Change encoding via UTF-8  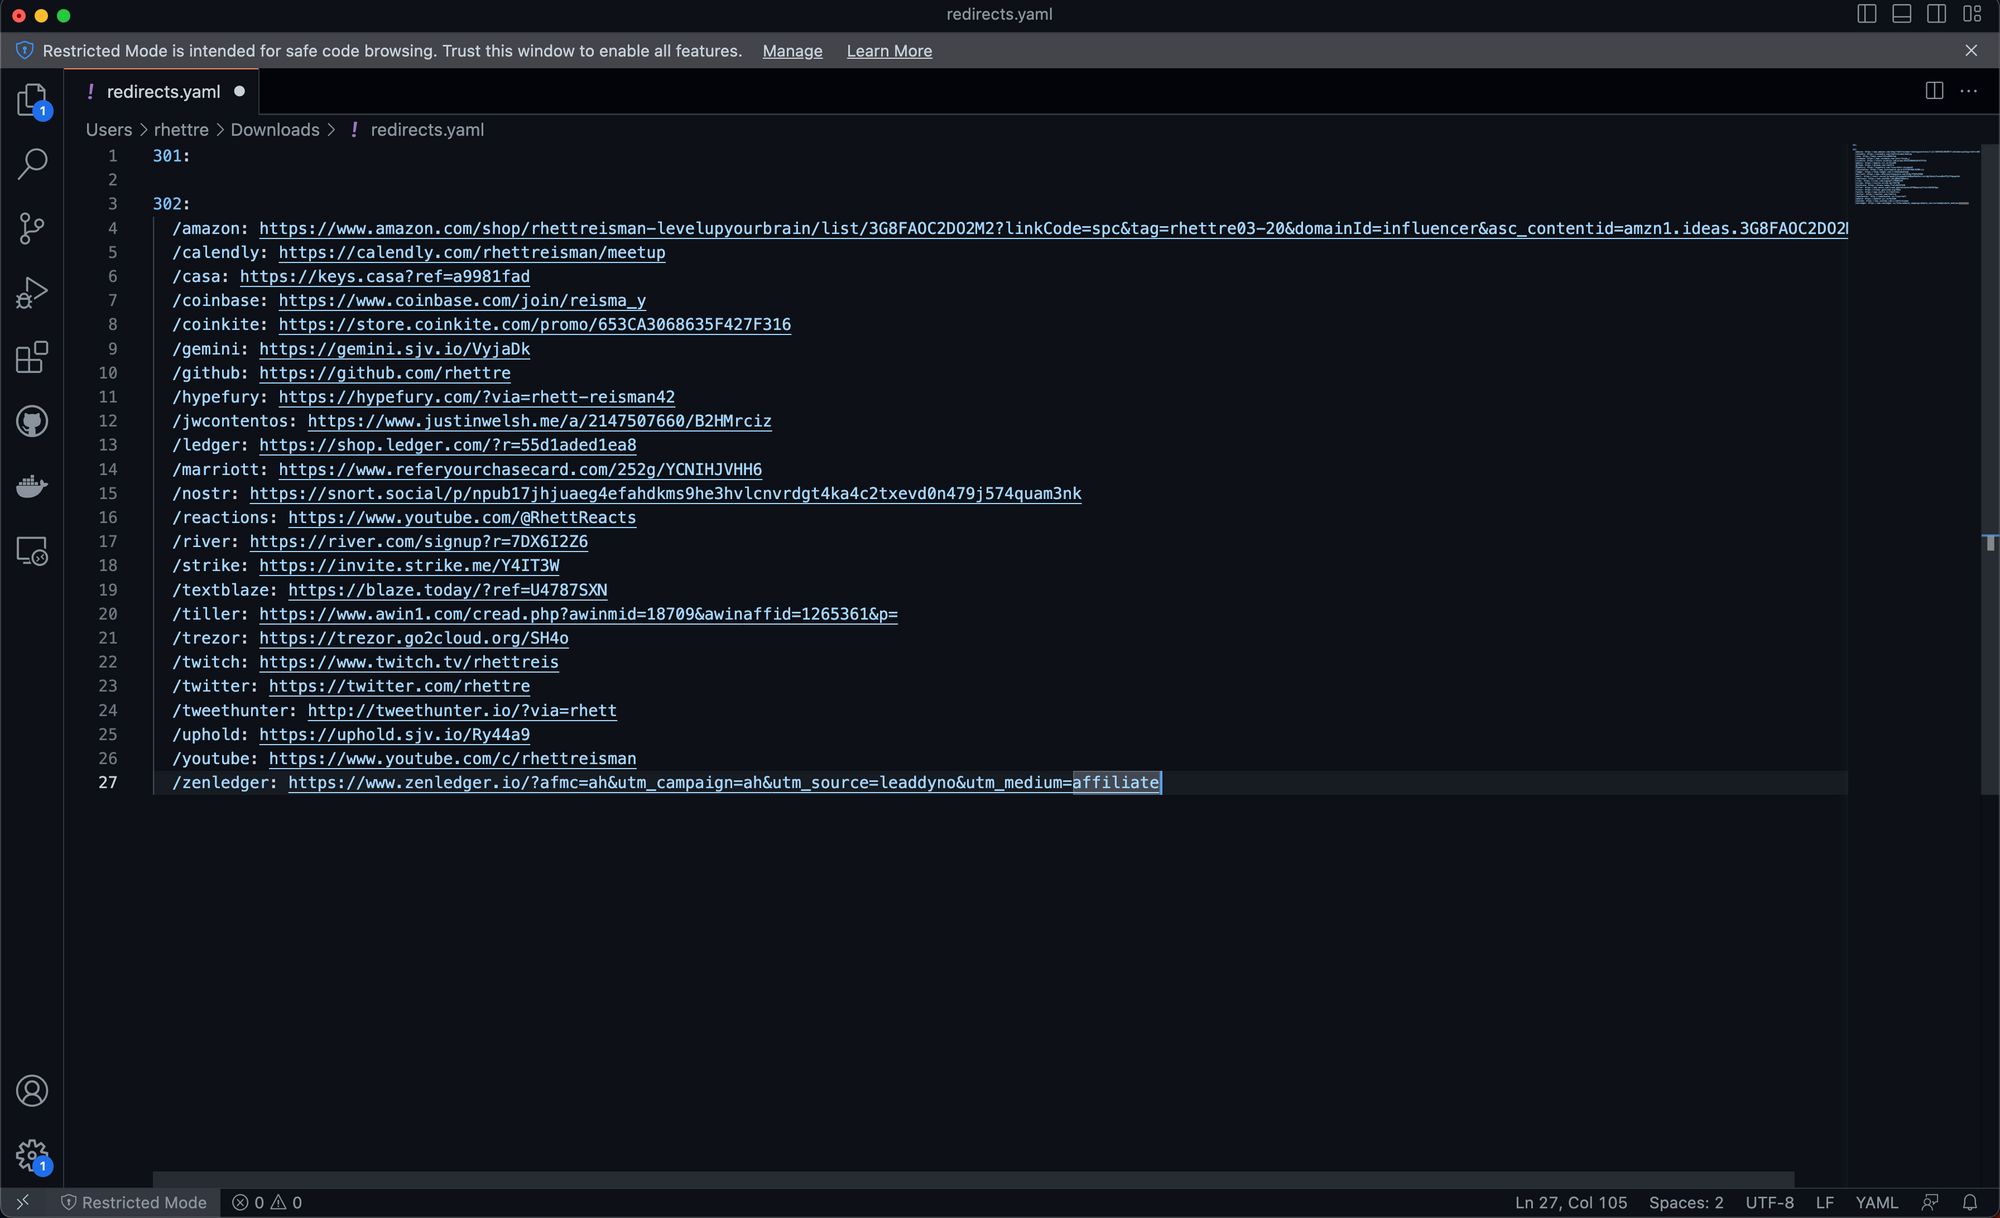[x=1769, y=1203]
